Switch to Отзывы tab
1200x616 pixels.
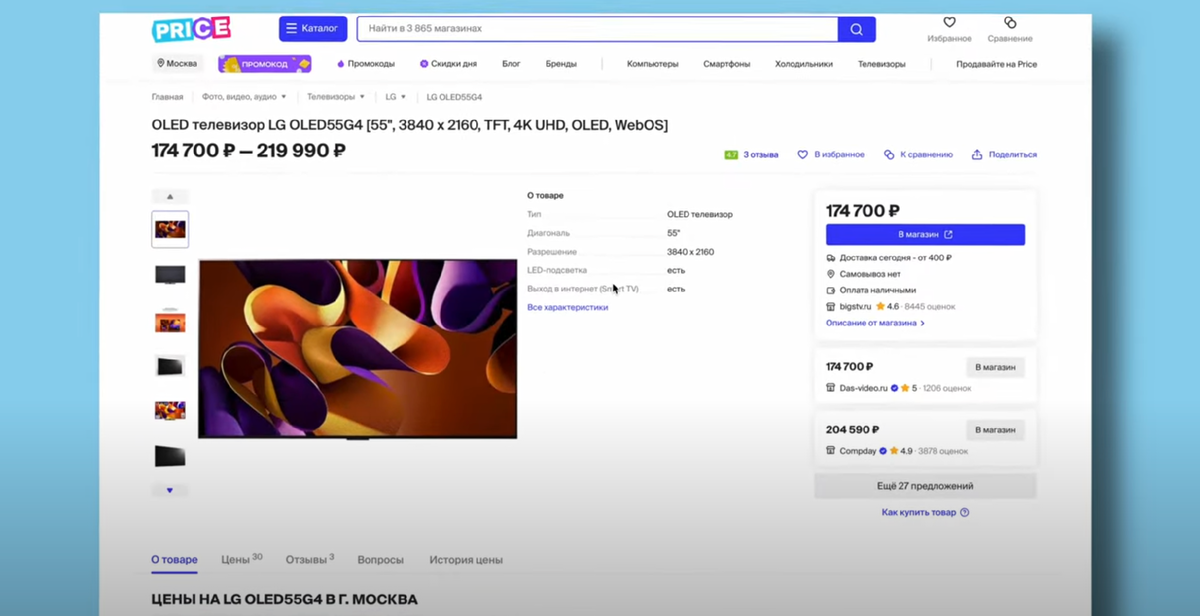(x=309, y=560)
